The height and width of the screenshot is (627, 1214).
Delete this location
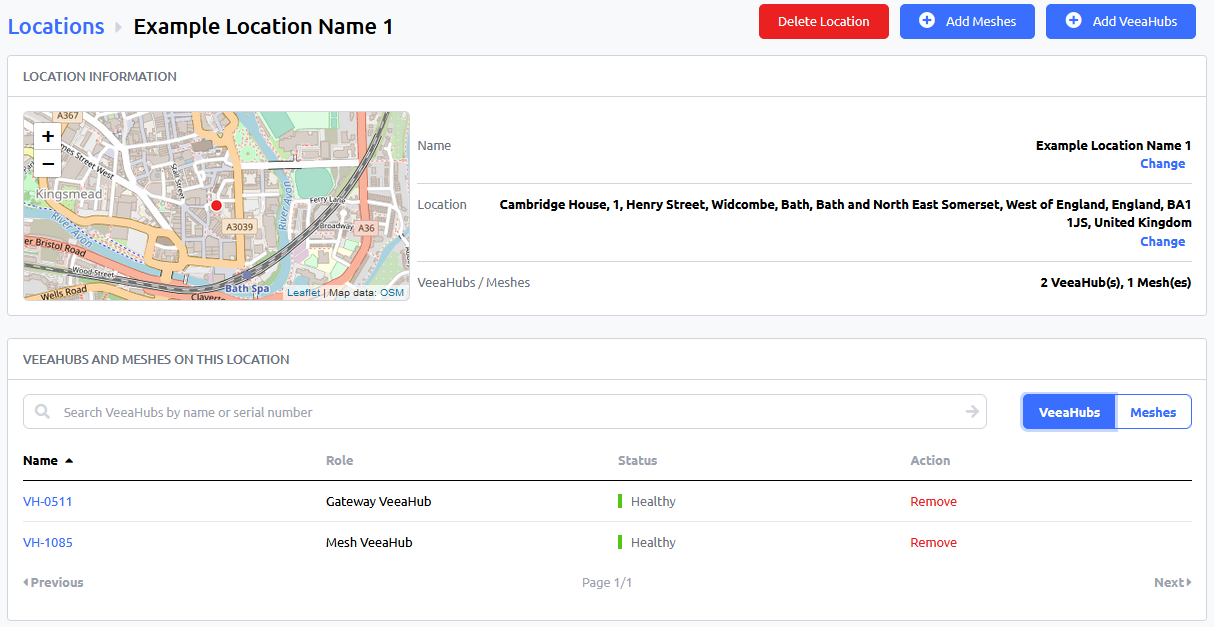click(x=824, y=21)
